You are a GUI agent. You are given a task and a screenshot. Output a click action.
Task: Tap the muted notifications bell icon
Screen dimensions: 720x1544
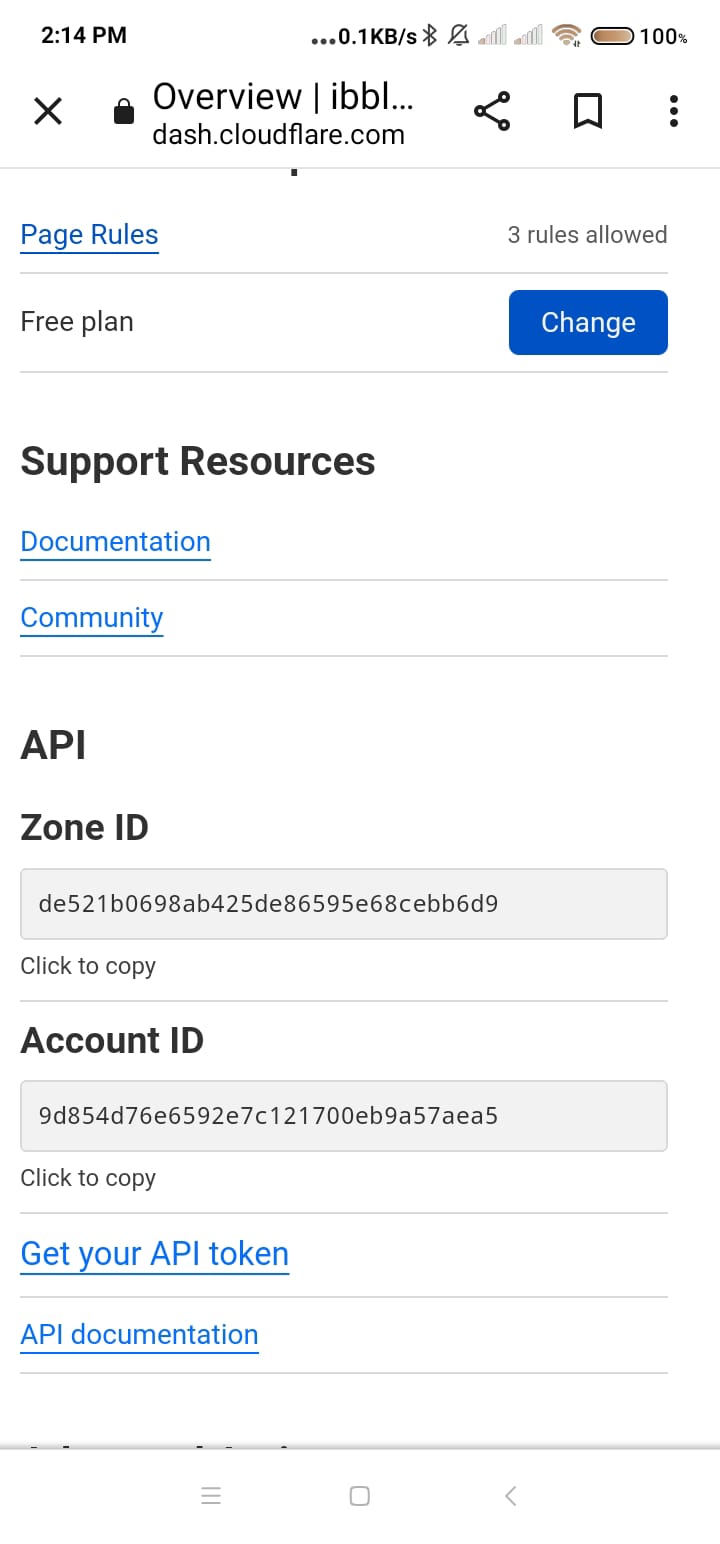point(457,34)
